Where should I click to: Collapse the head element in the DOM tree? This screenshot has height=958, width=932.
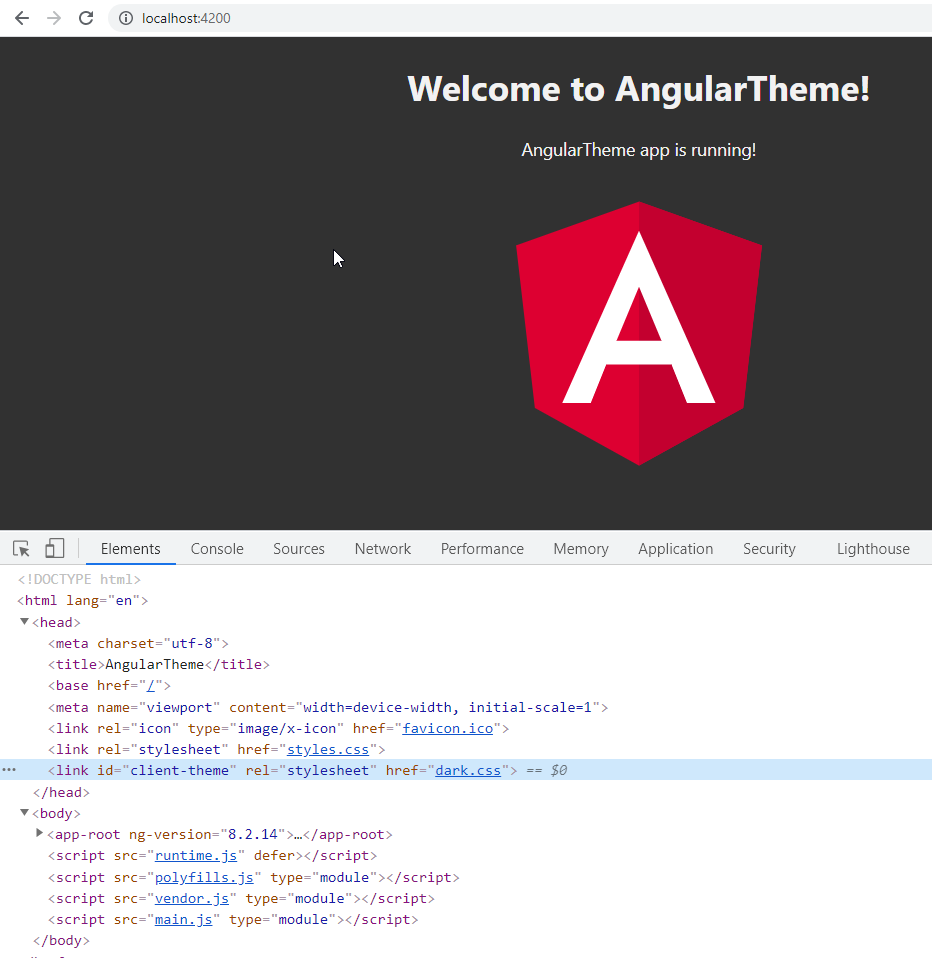[x=24, y=621]
